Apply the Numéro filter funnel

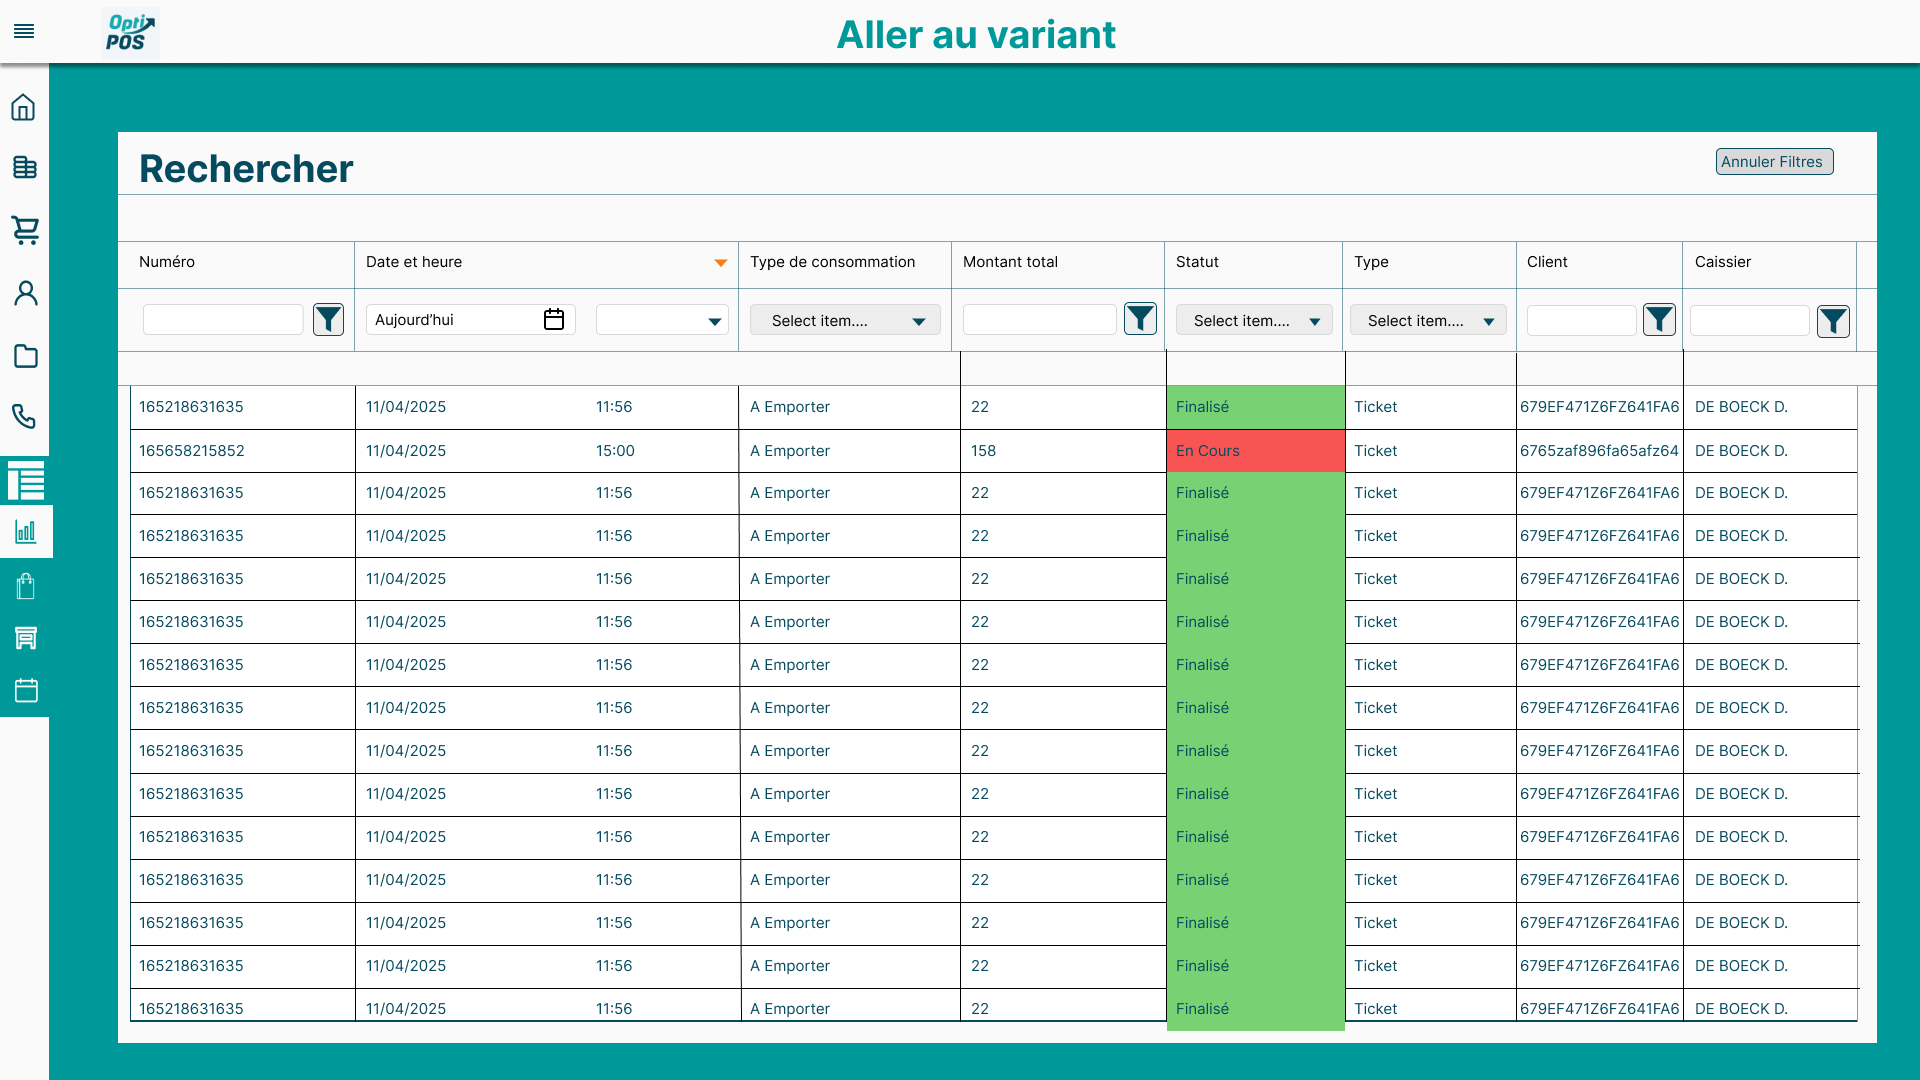tap(328, 320)
